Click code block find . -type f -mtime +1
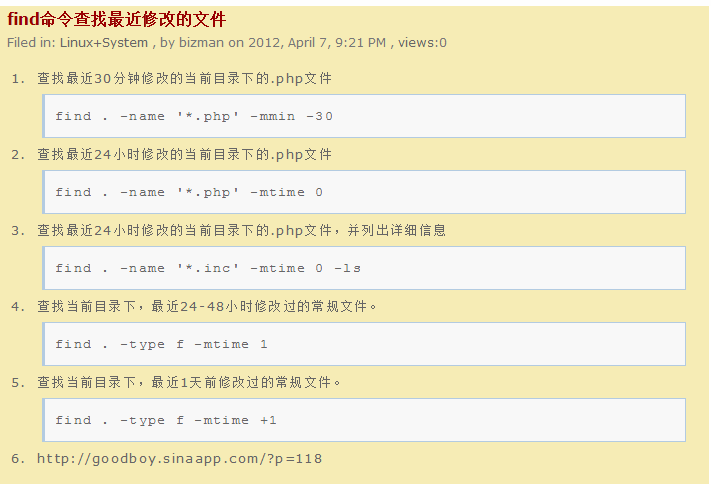 pos(364,420)
